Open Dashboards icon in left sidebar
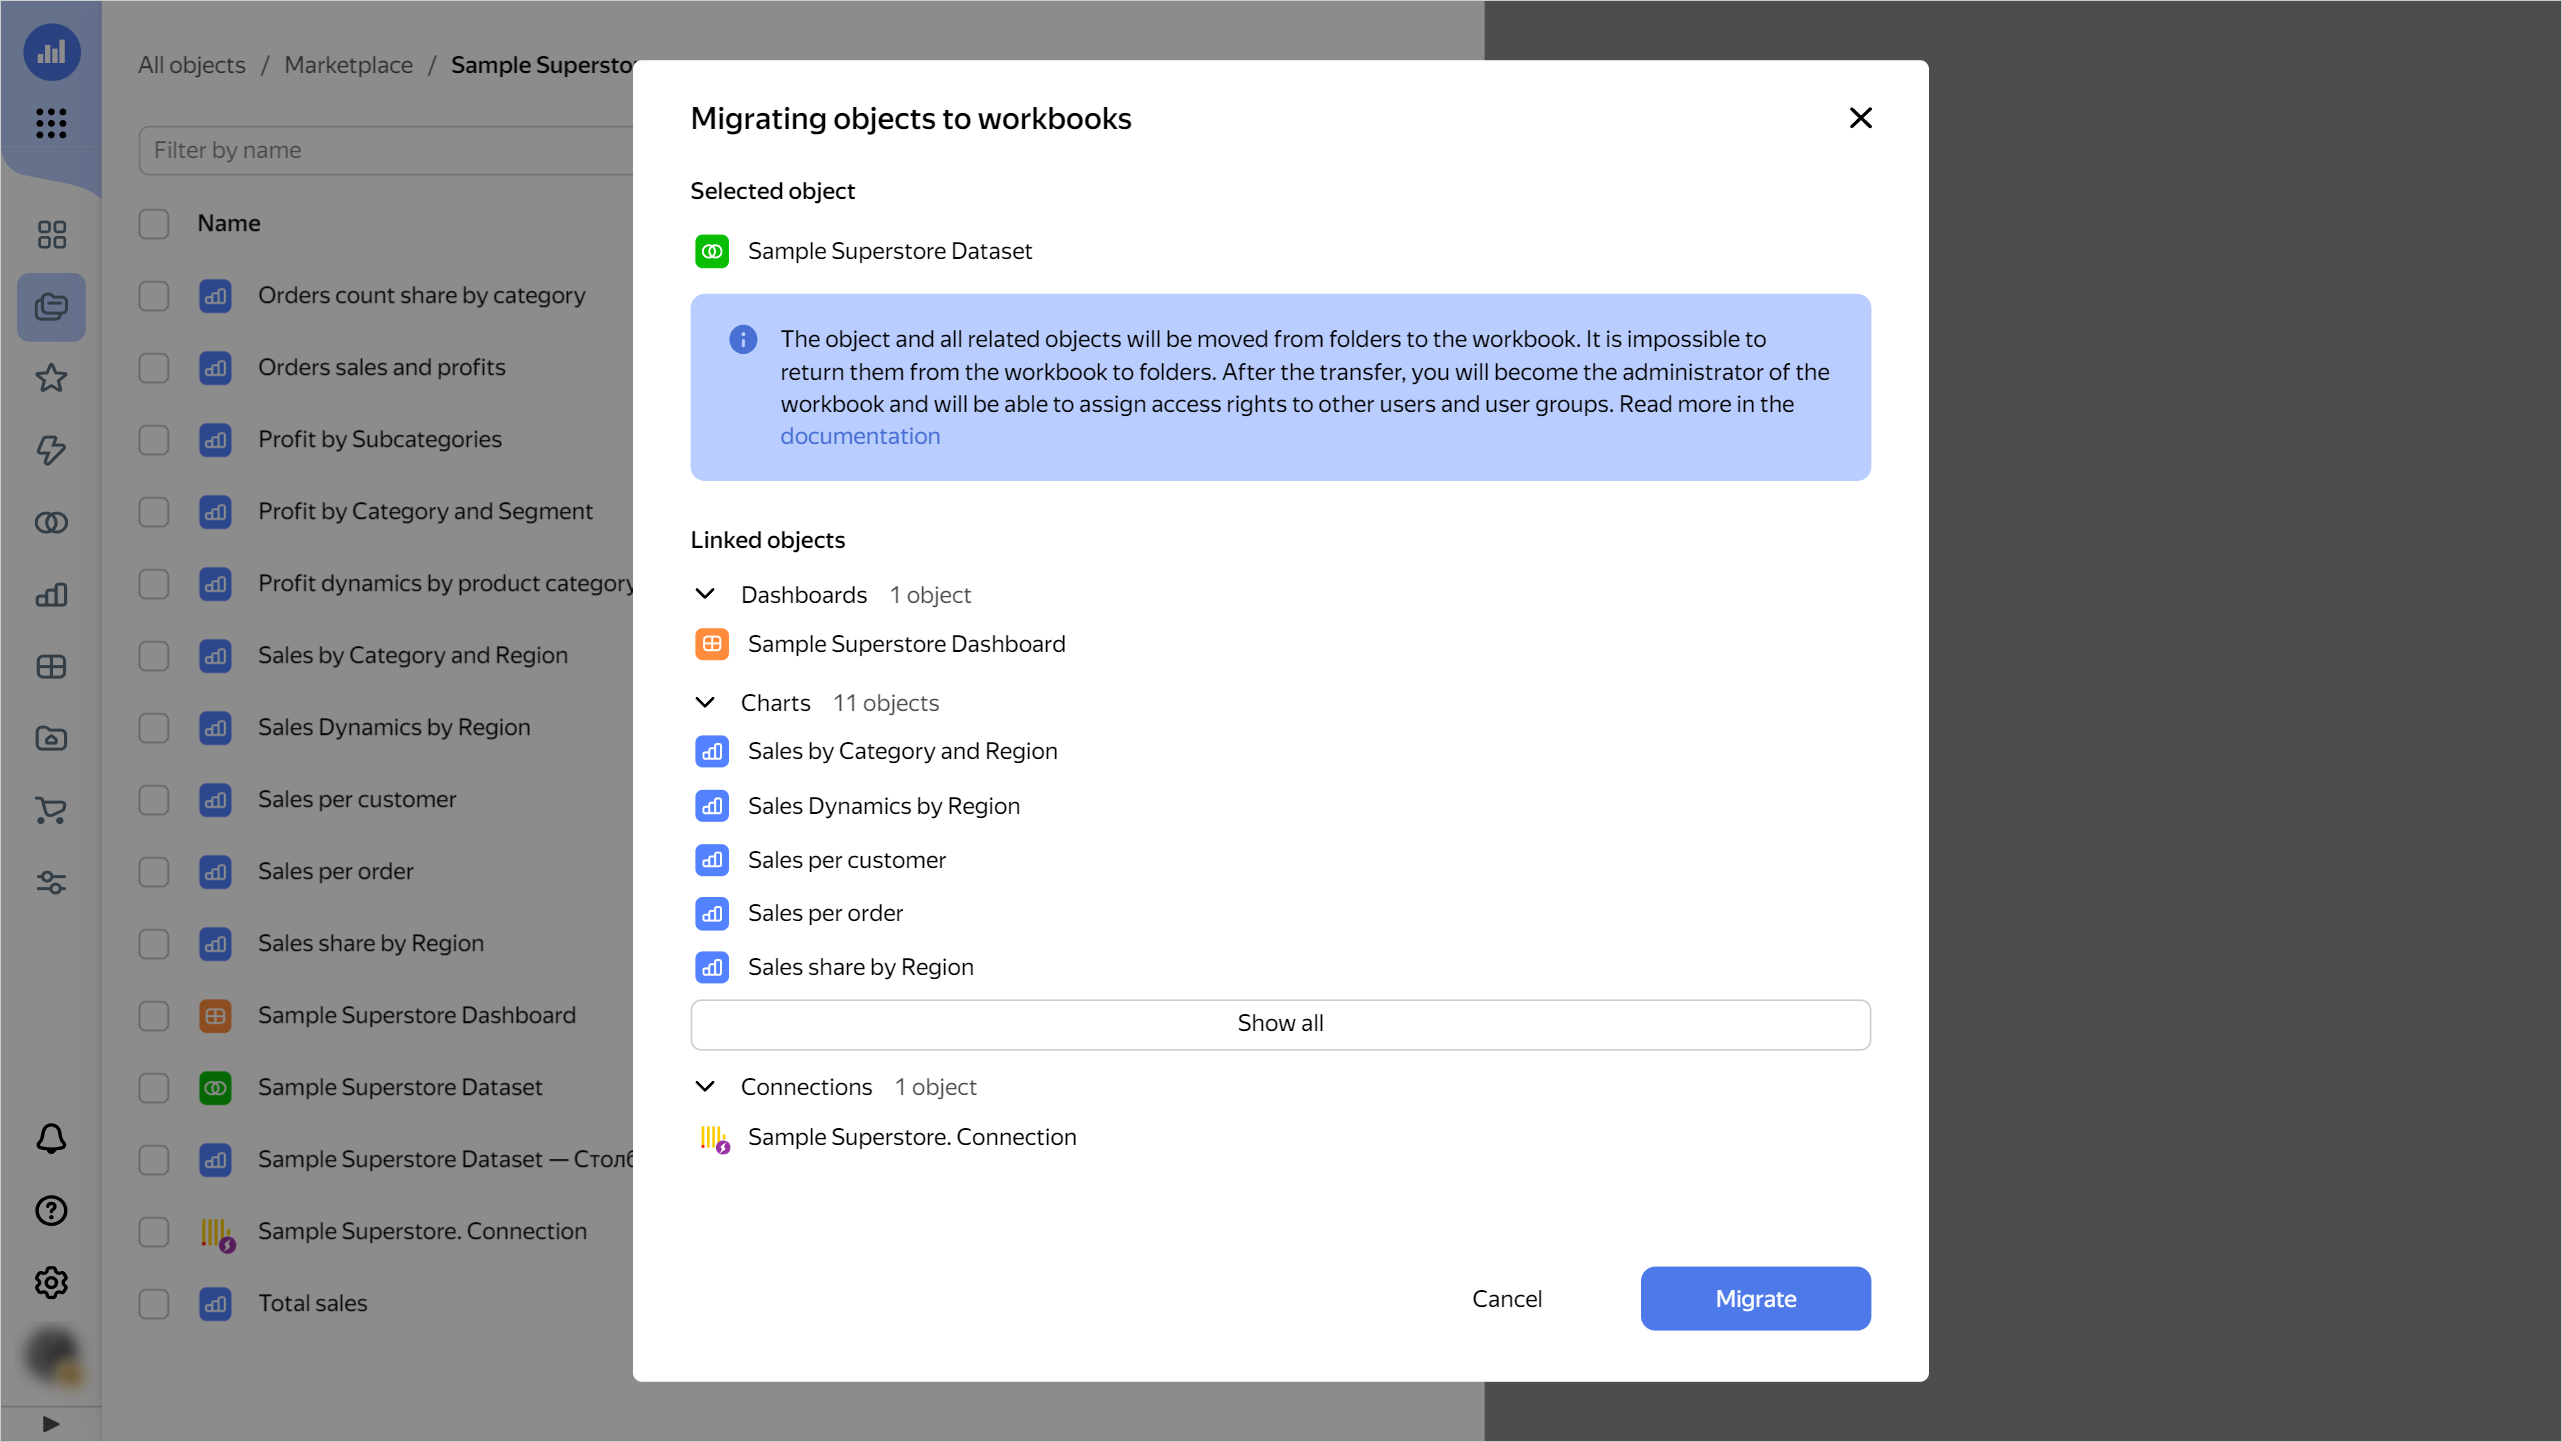This screenshot has width=2562, height=1442. 51,667
